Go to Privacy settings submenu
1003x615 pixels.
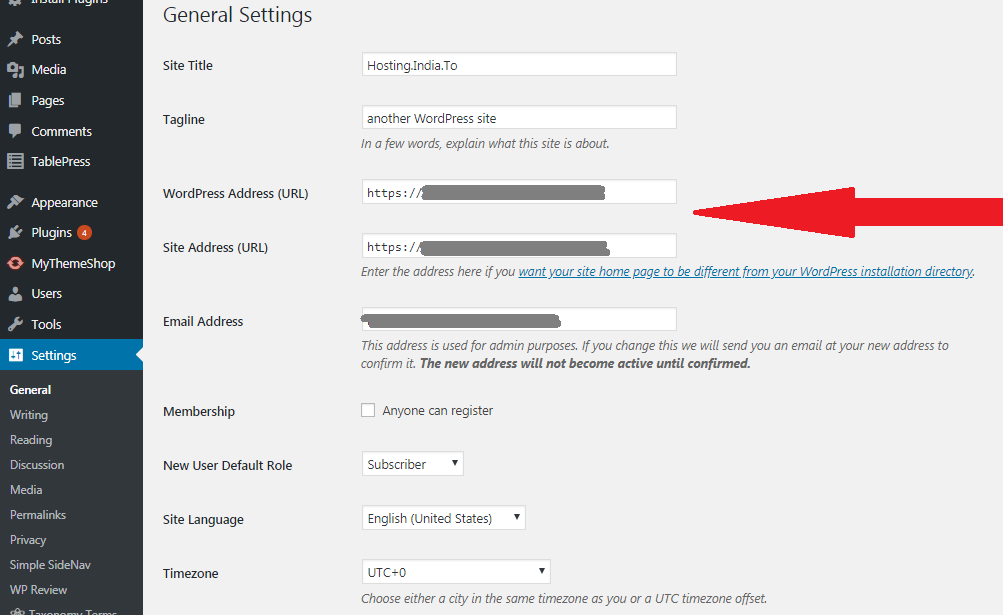point(28,539)
